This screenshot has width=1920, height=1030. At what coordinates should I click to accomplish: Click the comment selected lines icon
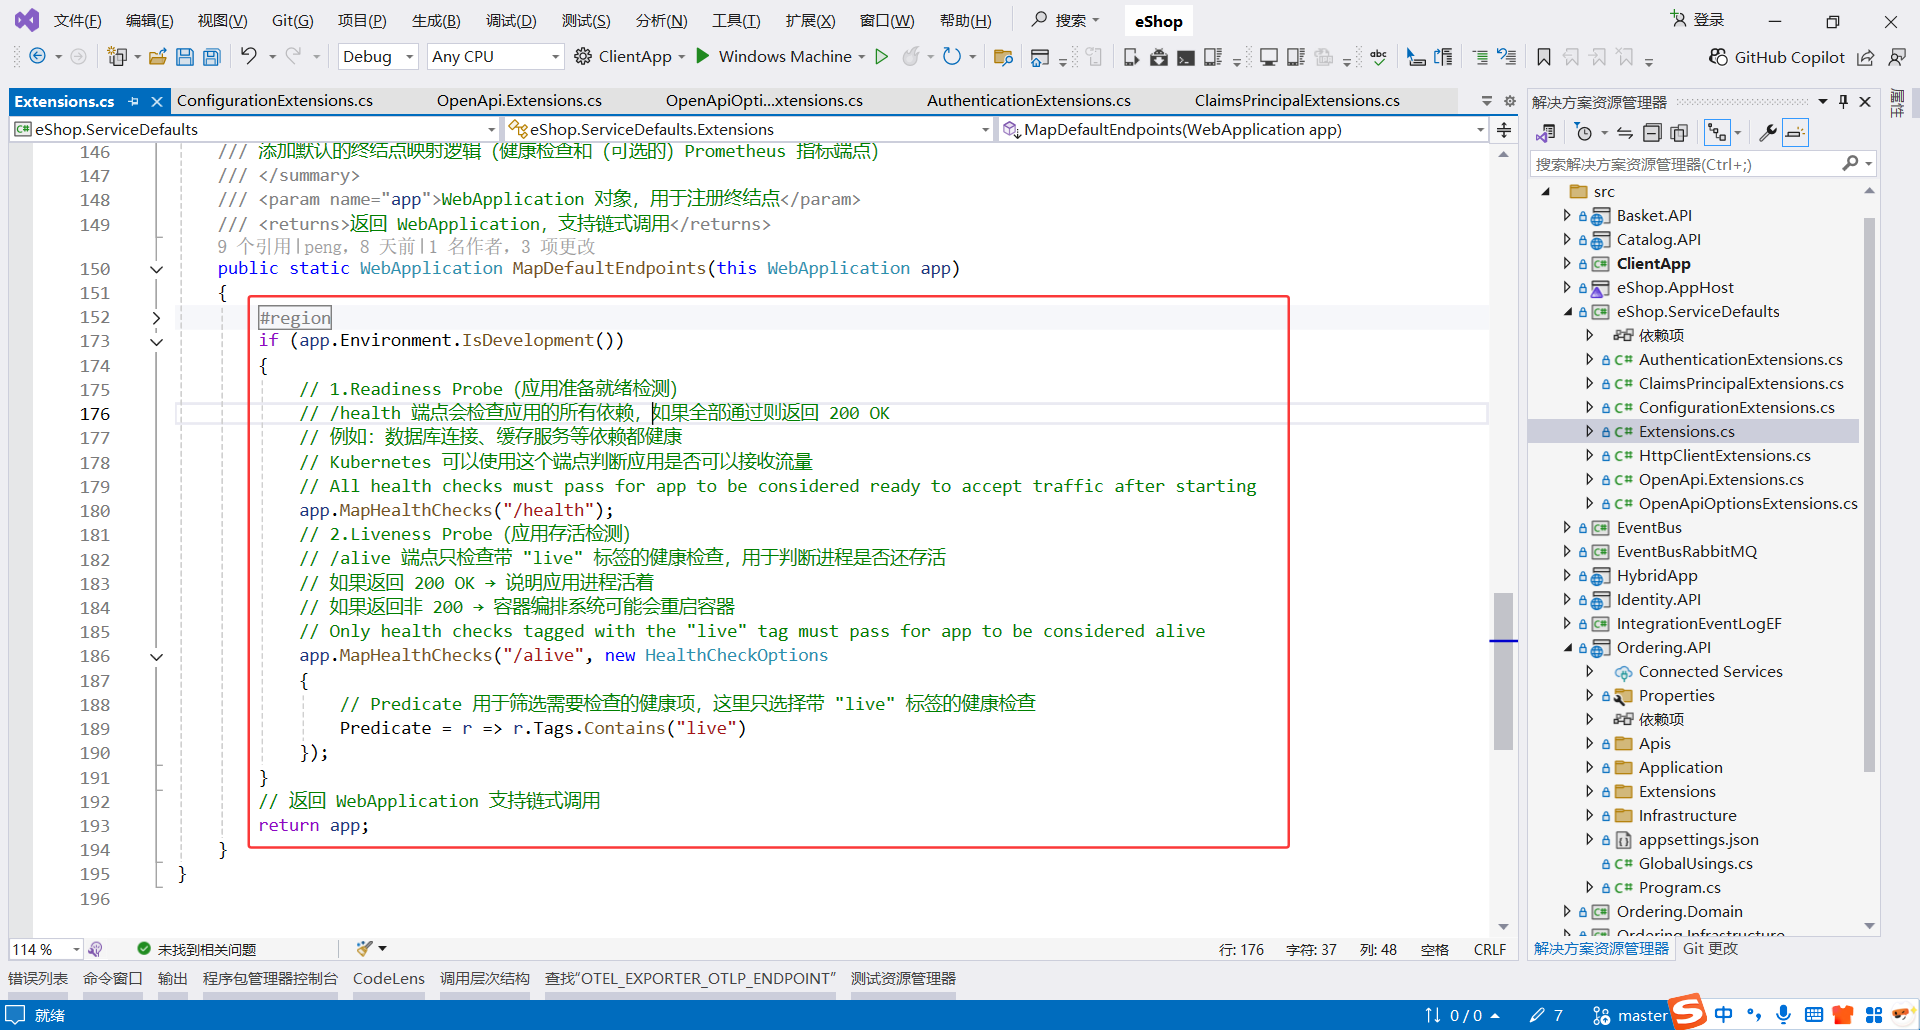(1480, 57)
